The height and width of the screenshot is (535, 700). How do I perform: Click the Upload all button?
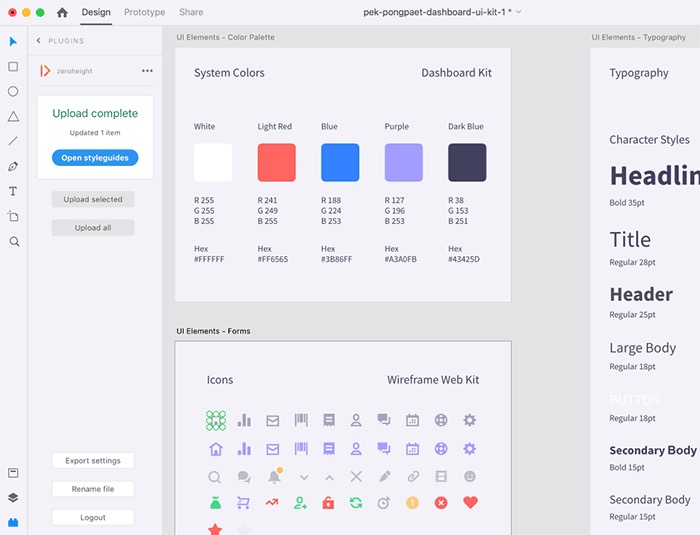(x=93, y=228)
